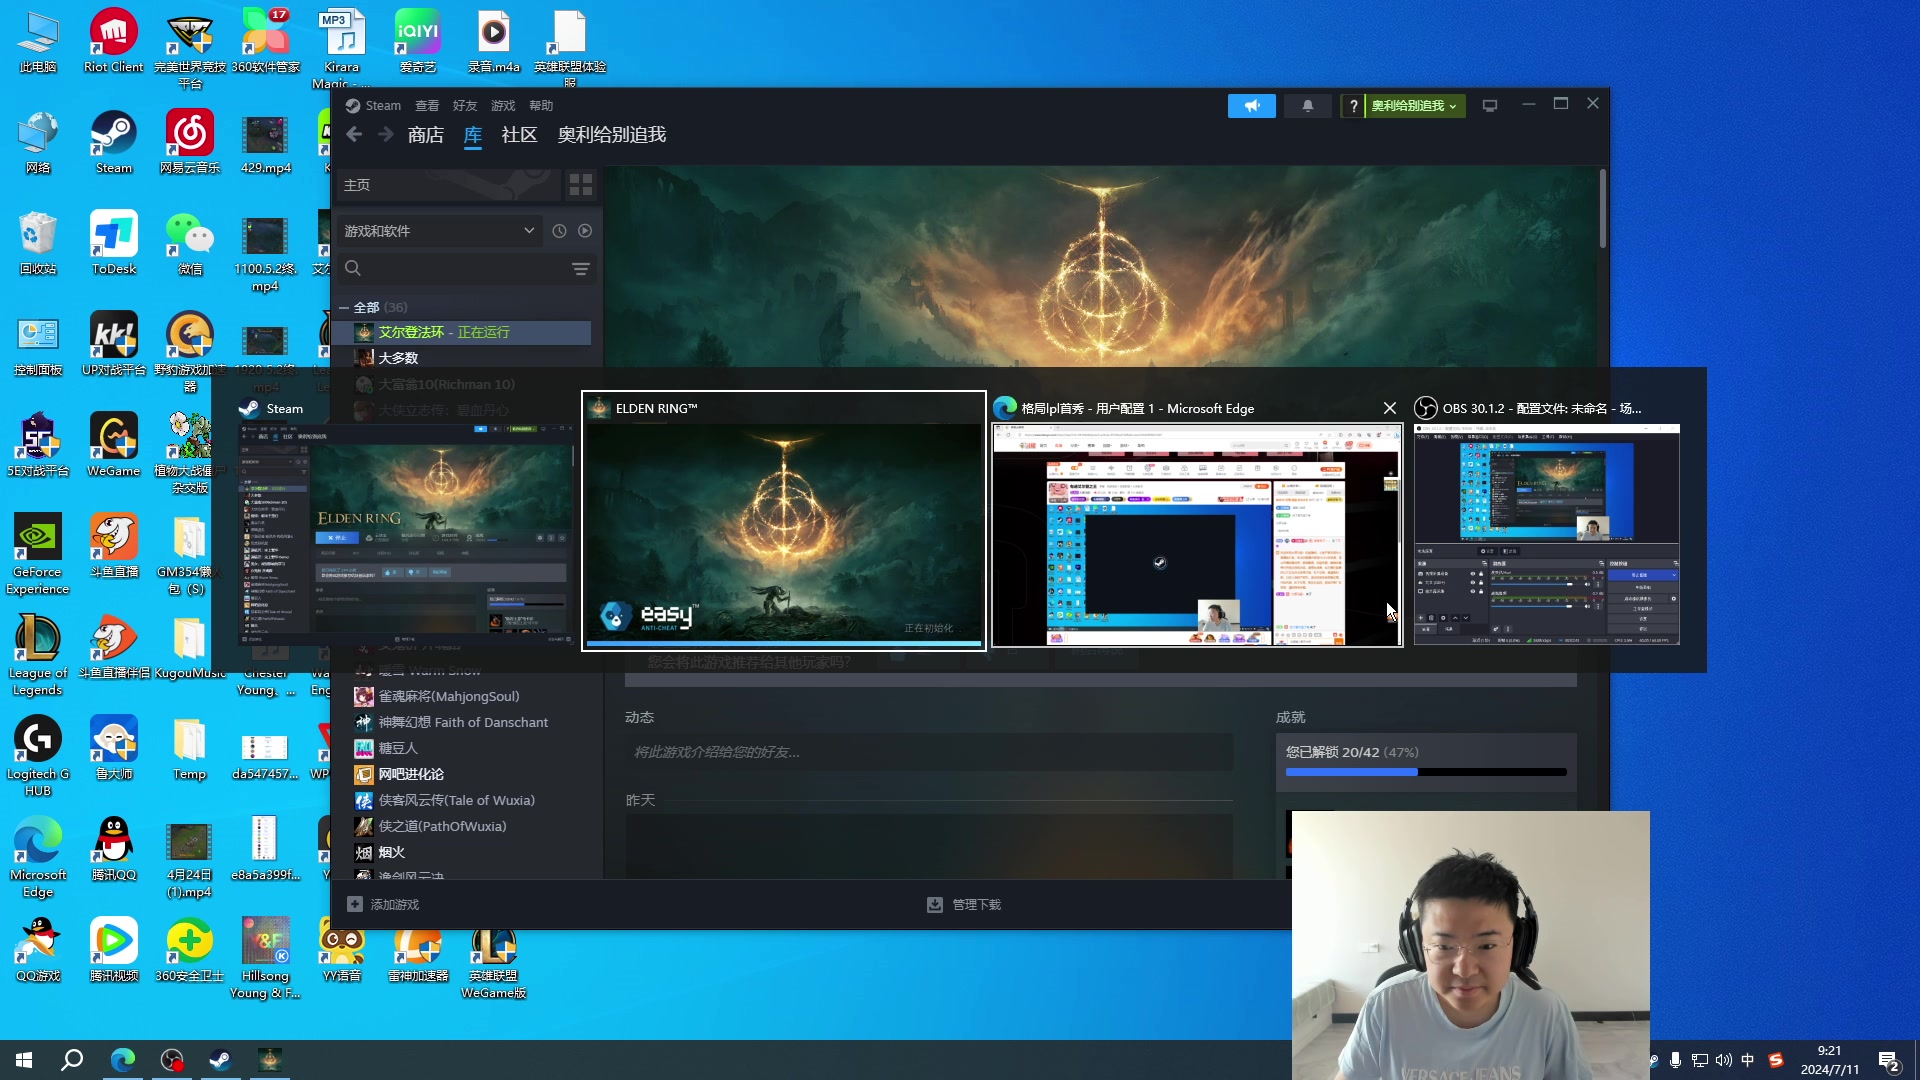The image size is (1920, 1080).
Task: Open Logitech G HUB desktop icon
Action: click(37, 756)
